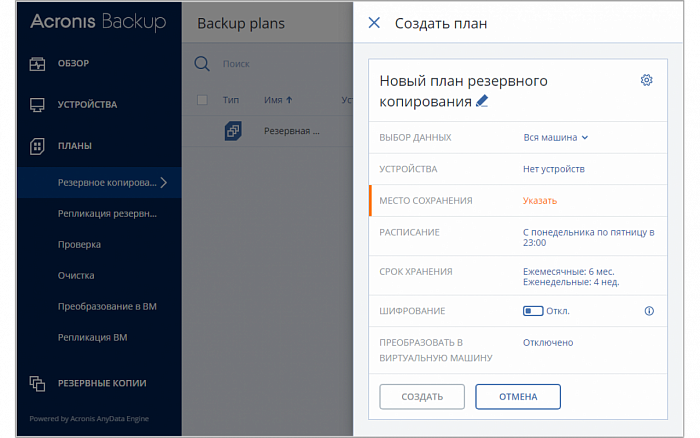Click the encryption info icon
700x438 pixels.
(648, 311)
